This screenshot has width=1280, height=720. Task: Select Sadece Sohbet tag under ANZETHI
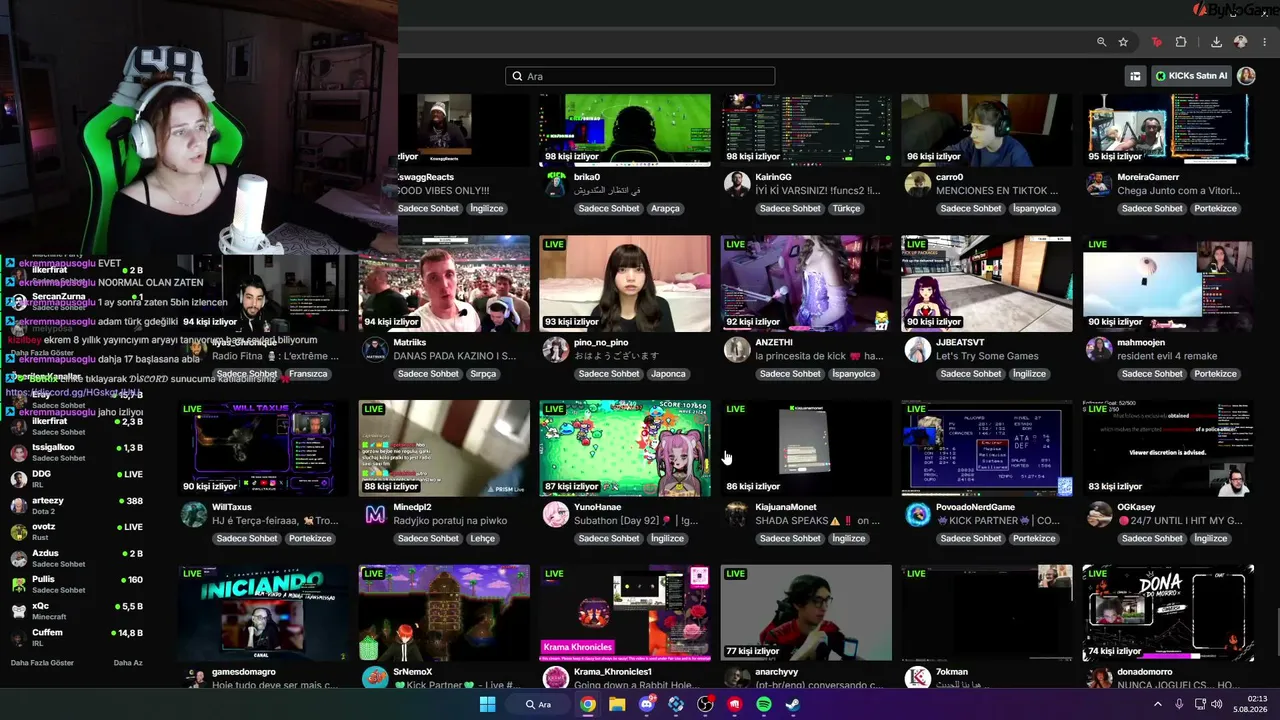pos(790,374)
